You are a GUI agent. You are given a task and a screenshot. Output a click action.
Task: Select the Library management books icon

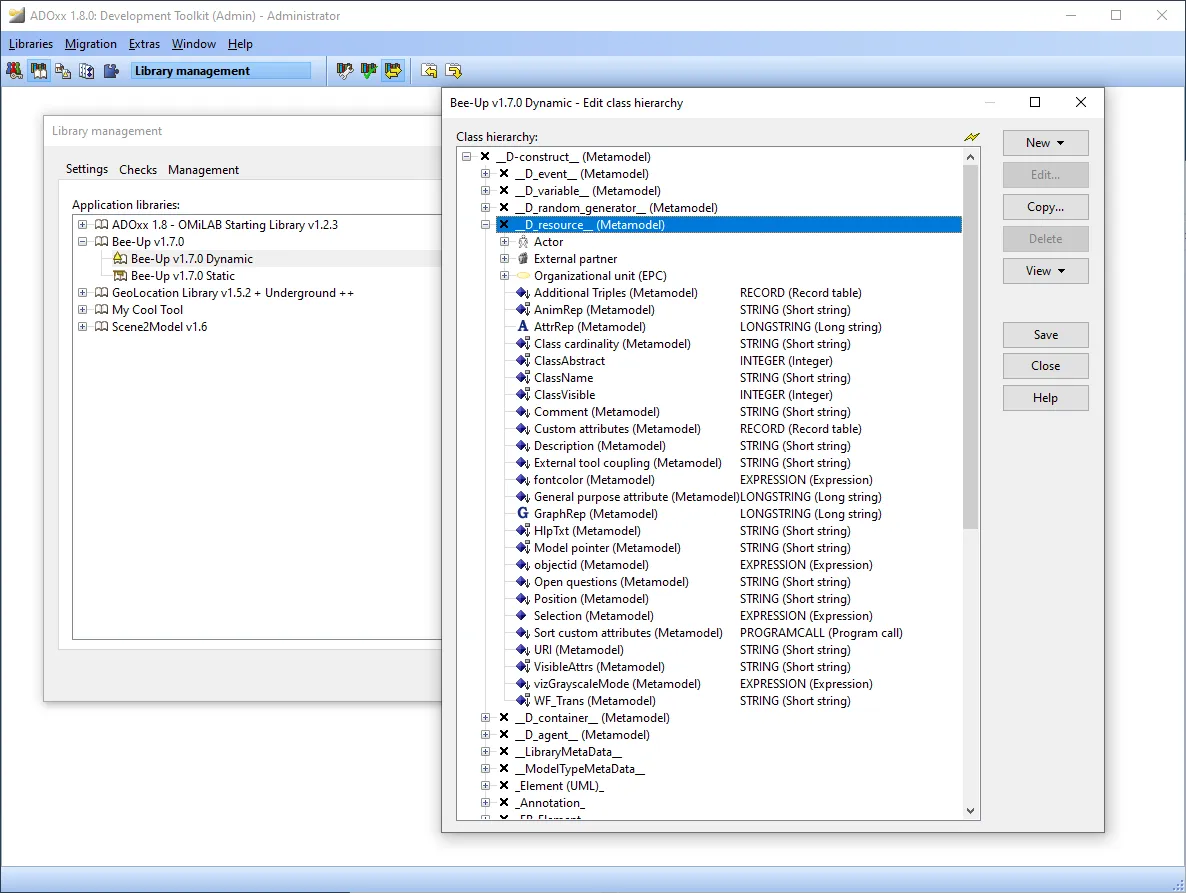pyautogui.click(x=39, y=71)
